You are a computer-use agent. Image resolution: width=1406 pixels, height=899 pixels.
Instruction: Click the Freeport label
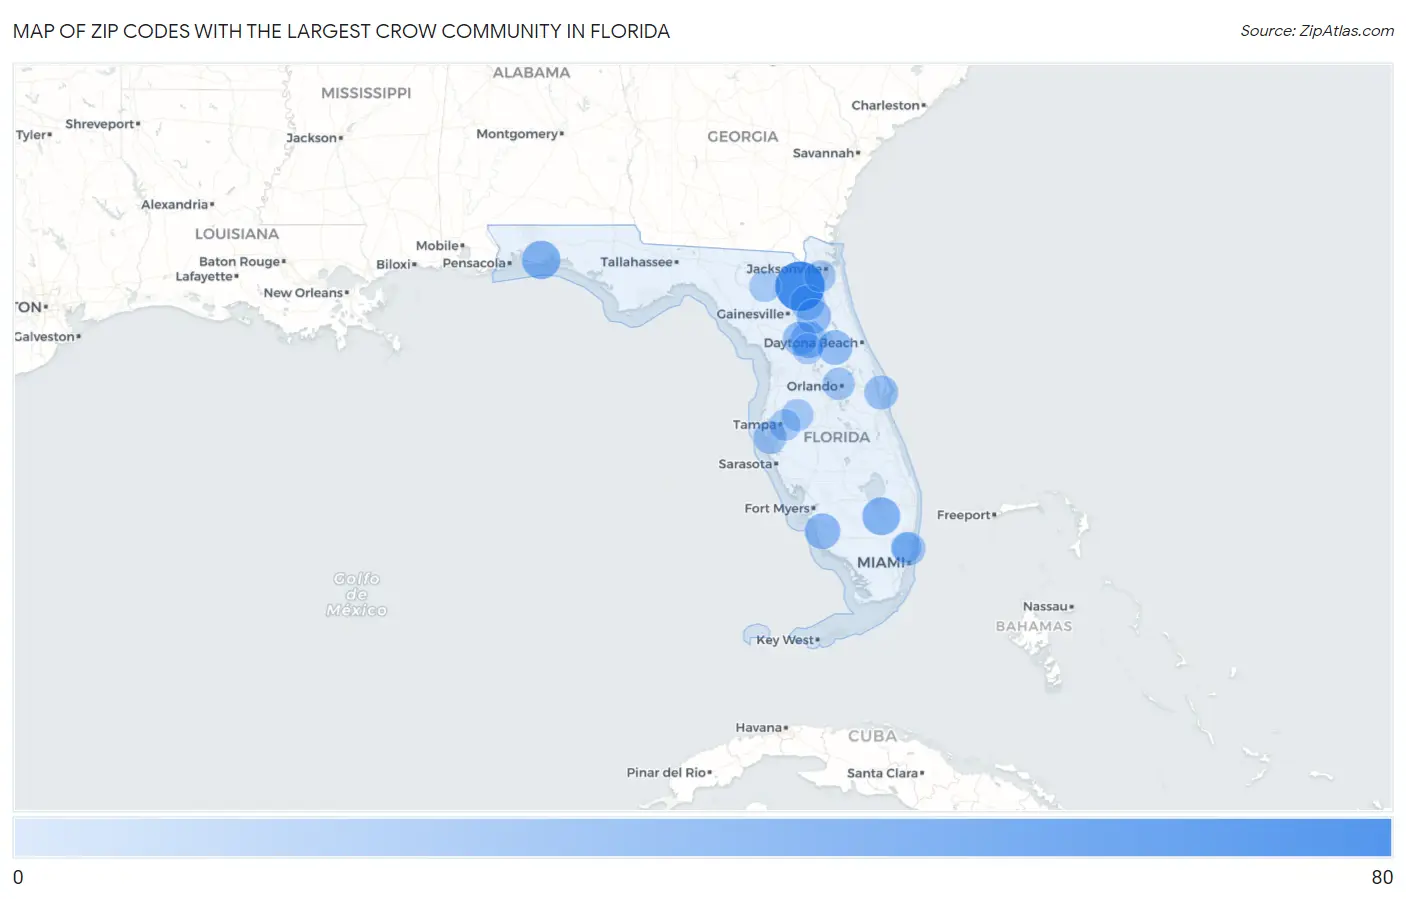tap(963, 515)
